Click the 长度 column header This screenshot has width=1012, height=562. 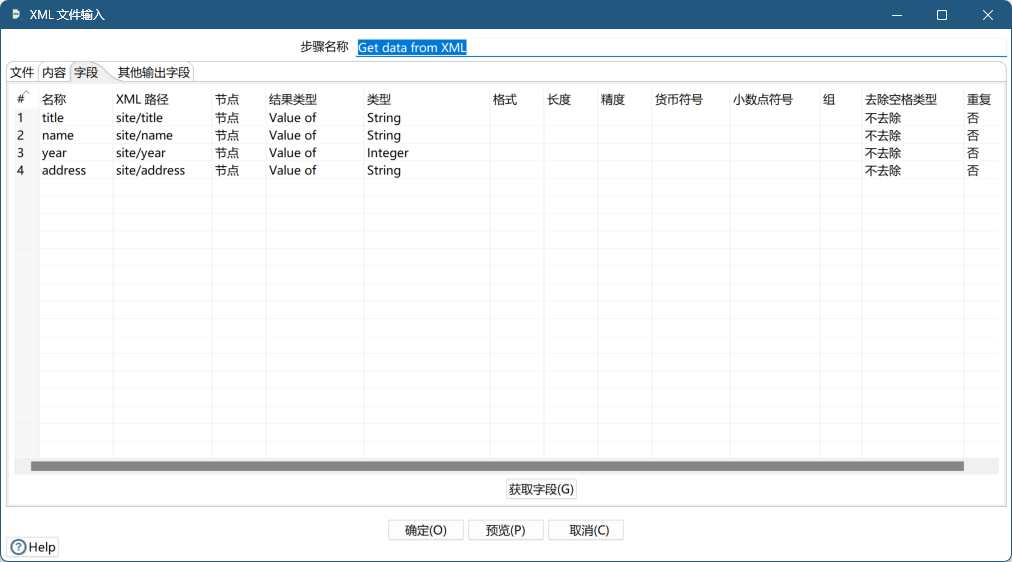[x=571, y=99]
